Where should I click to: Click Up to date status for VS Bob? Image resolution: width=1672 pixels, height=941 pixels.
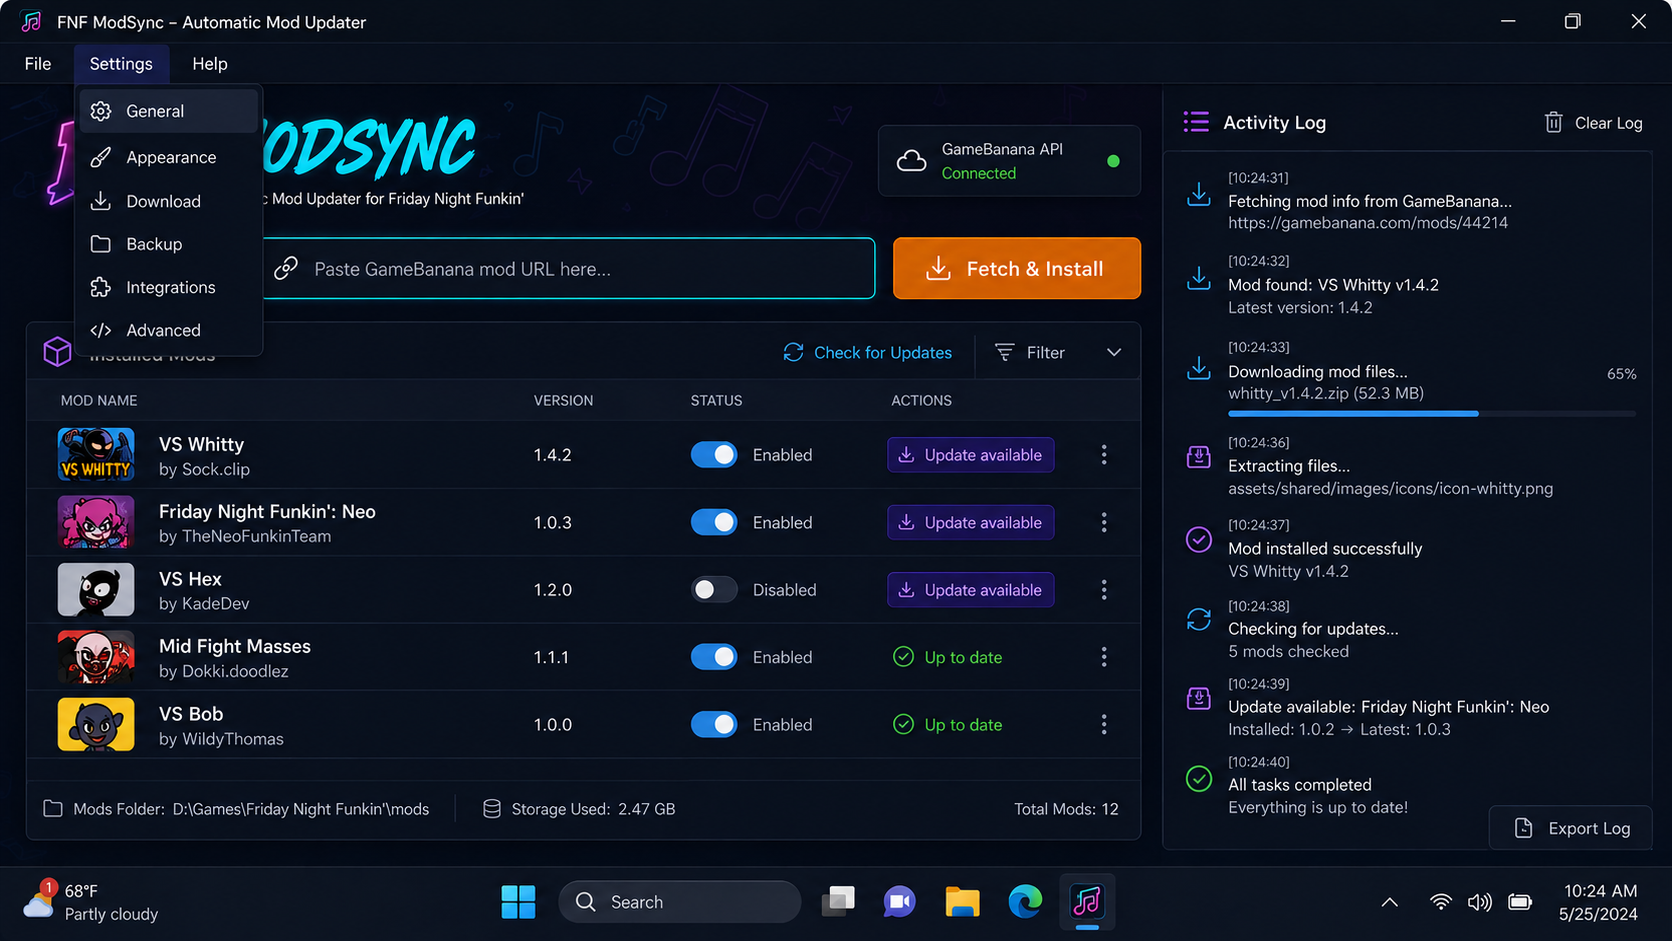(x=948, y=724)
